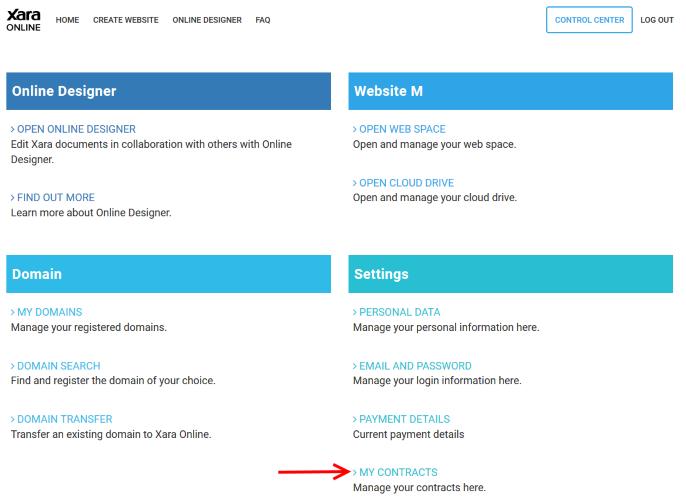
Task: Click the CONTROL CENTER button
Action: click(x=589, y=20)
